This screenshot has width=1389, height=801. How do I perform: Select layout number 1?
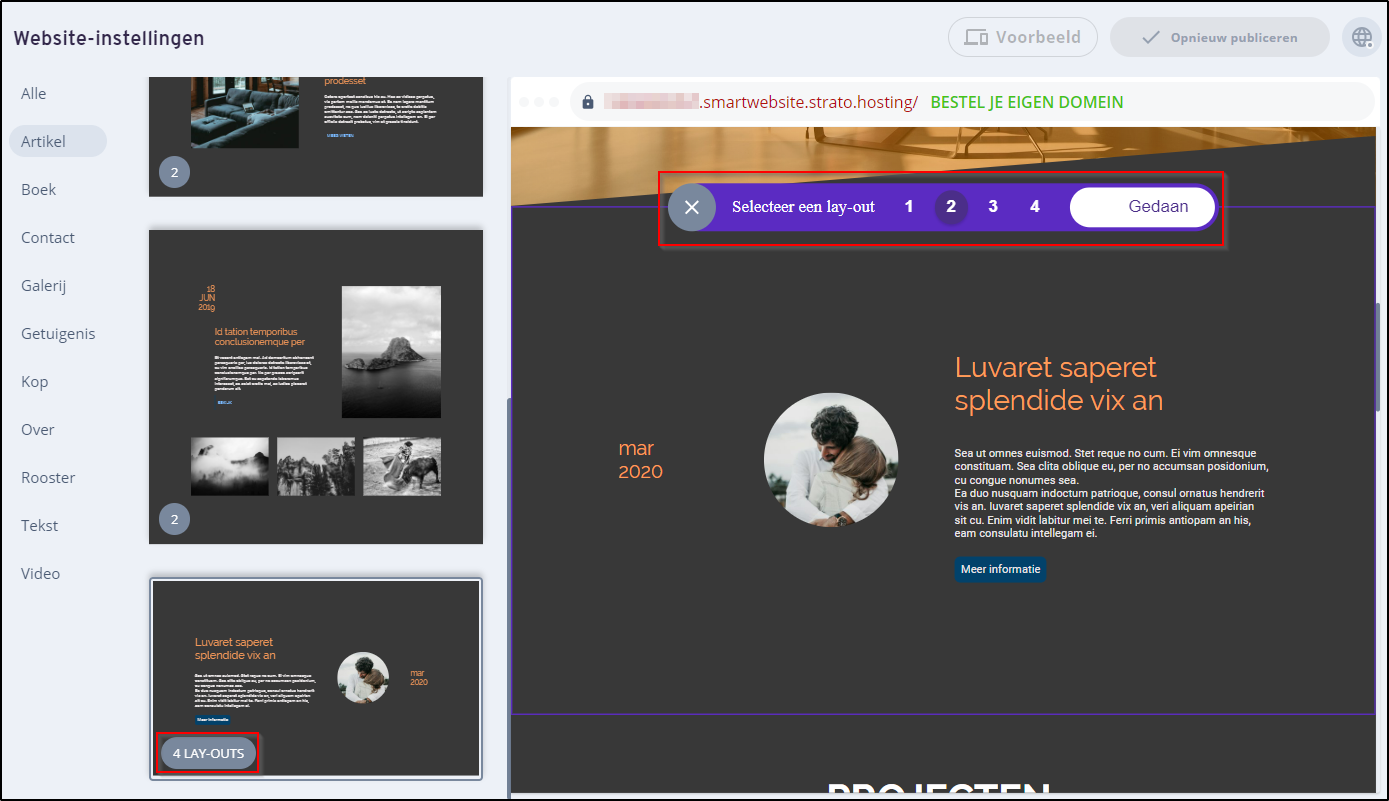pos(909,207)
